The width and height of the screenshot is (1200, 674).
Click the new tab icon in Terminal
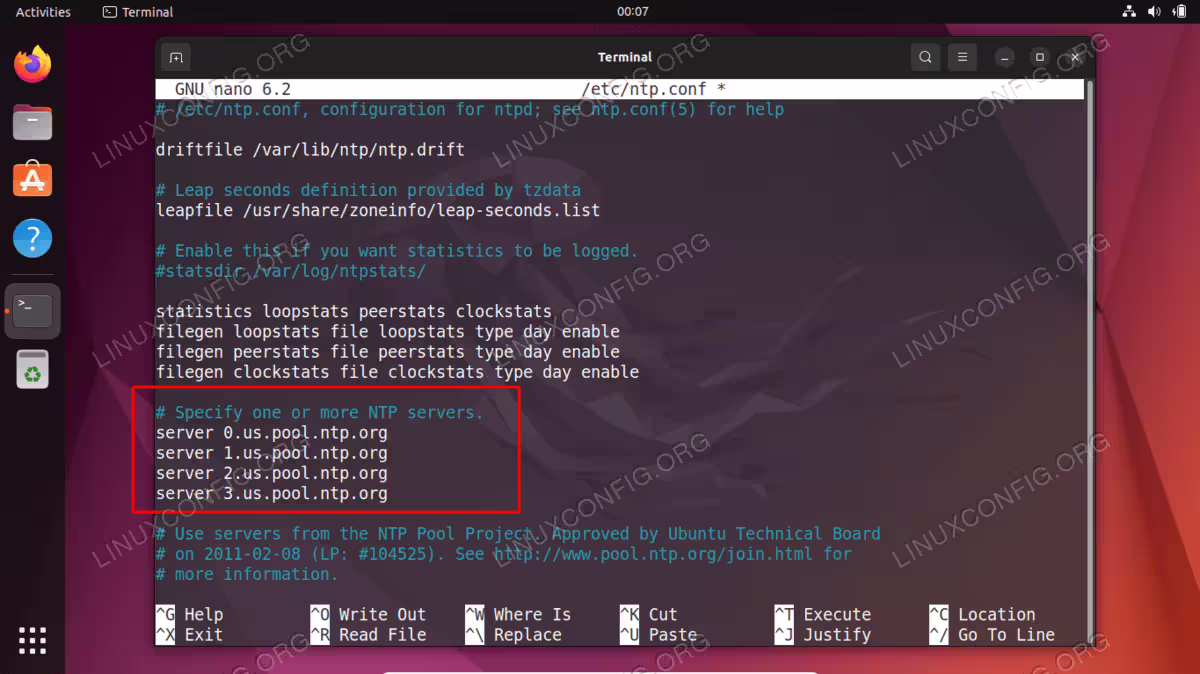click(x=175, y=57)
